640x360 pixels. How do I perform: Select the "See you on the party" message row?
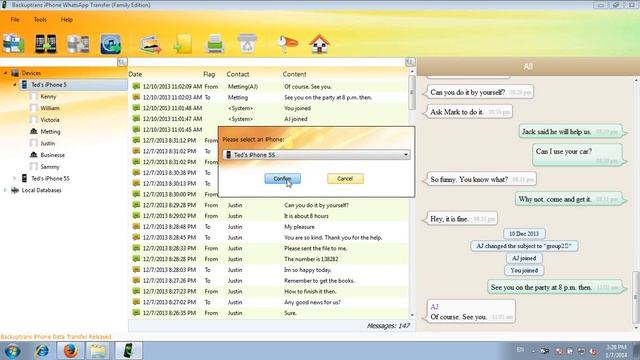269,98
